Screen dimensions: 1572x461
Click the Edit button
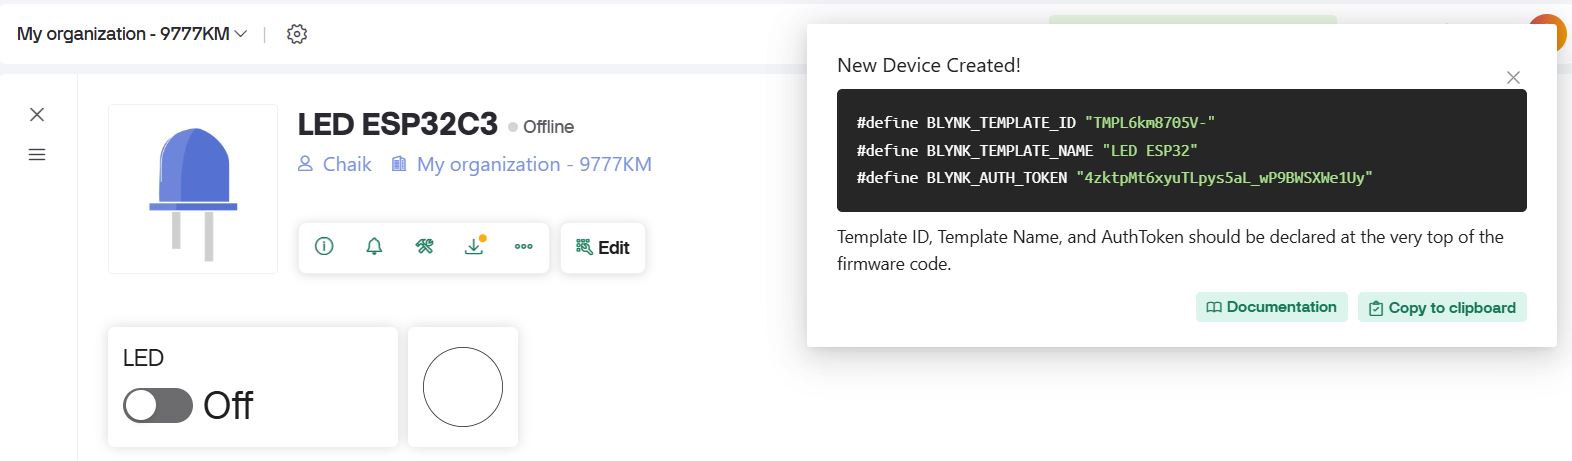coord(603,248)
